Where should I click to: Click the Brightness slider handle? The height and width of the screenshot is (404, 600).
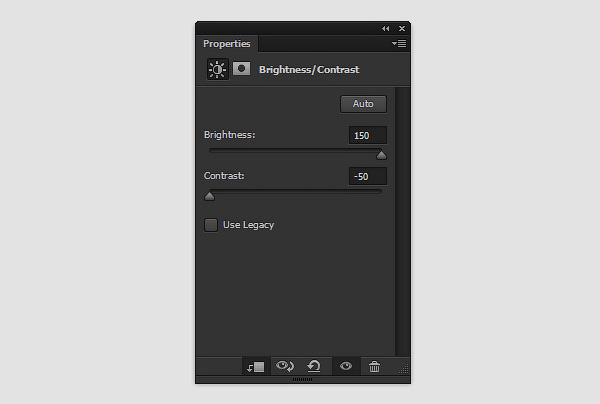pyautogui.click(x=381, y=155)
